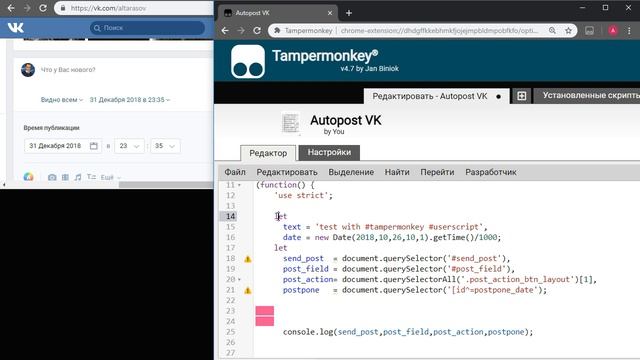Open the 'Редактировать' menu
Screen dimensions: 640x360
287,172
